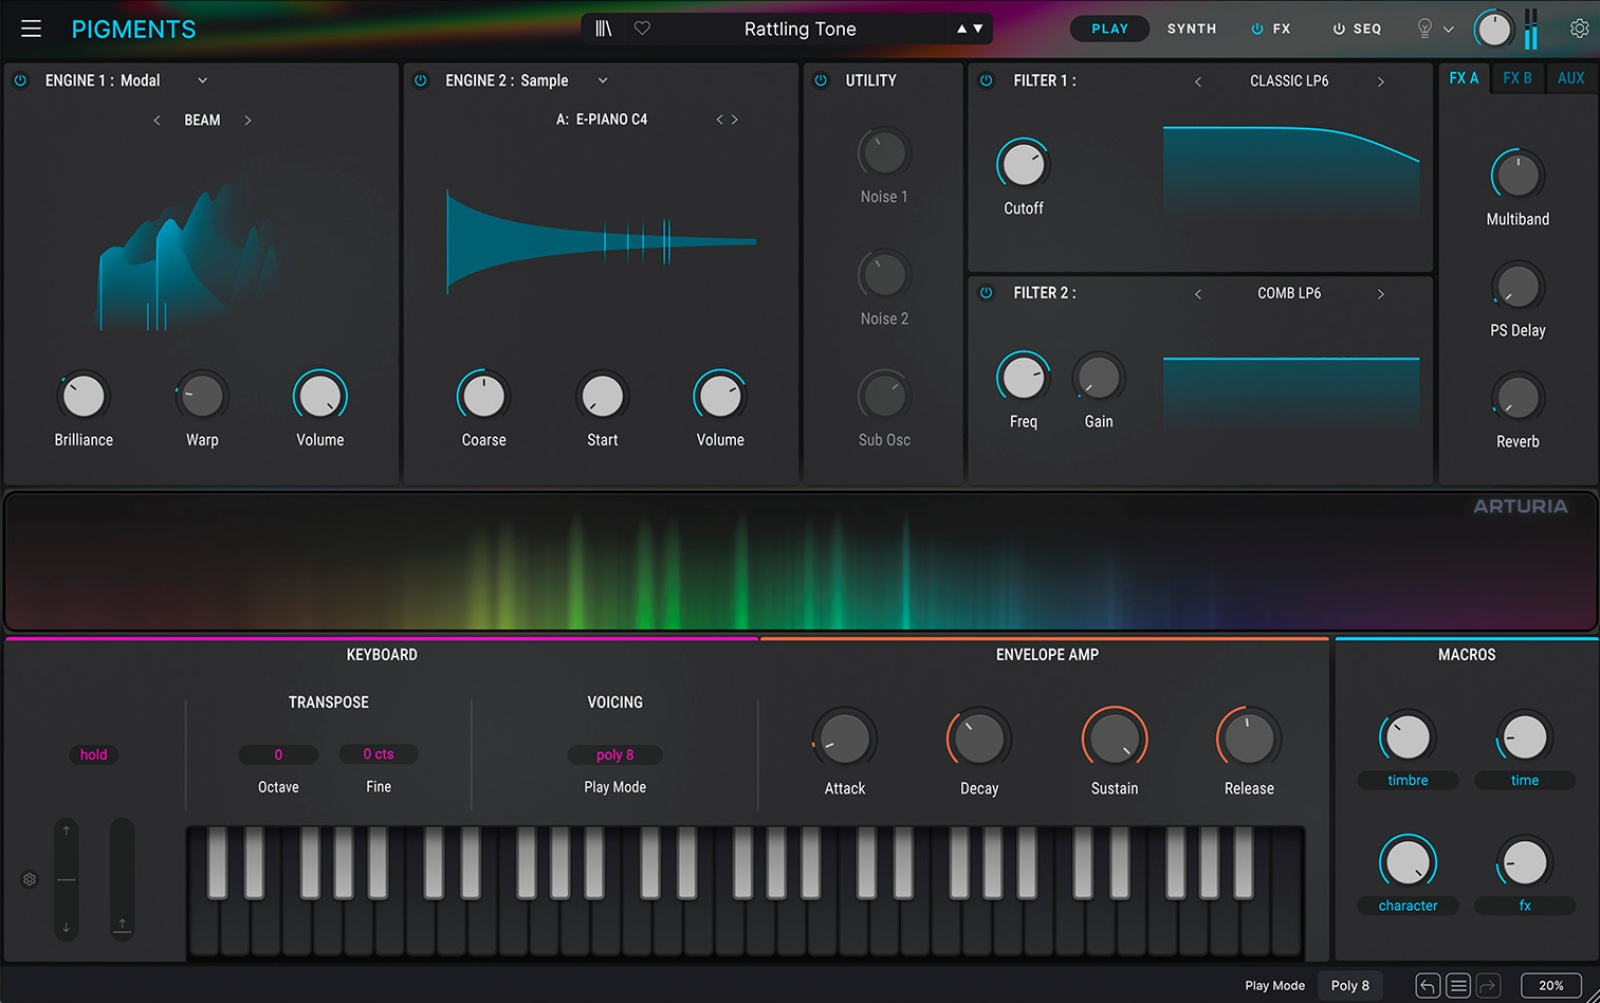Toggle the Utility engine power button
This screenshot has height=1003, width=1600.
tap(821, 80)
